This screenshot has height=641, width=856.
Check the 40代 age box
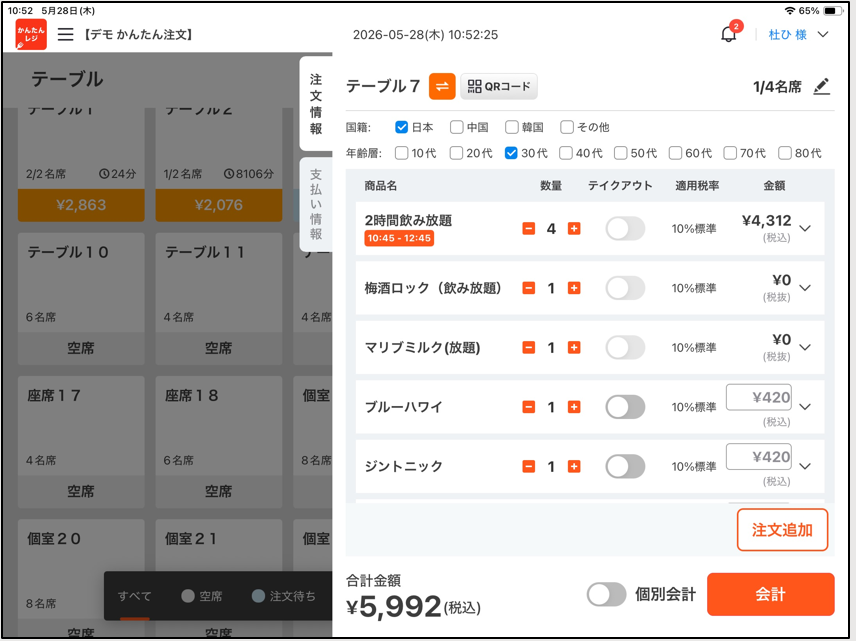click(x=566, y=153)
